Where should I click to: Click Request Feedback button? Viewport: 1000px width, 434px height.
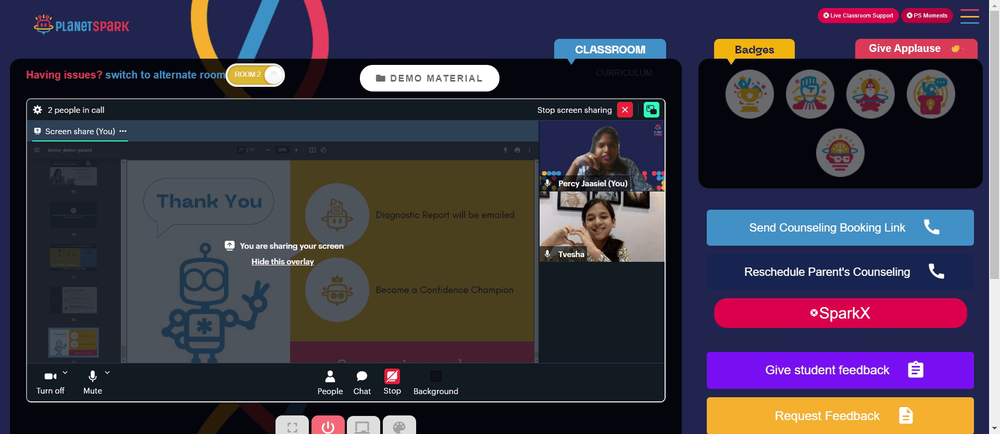tap(840, 416)
